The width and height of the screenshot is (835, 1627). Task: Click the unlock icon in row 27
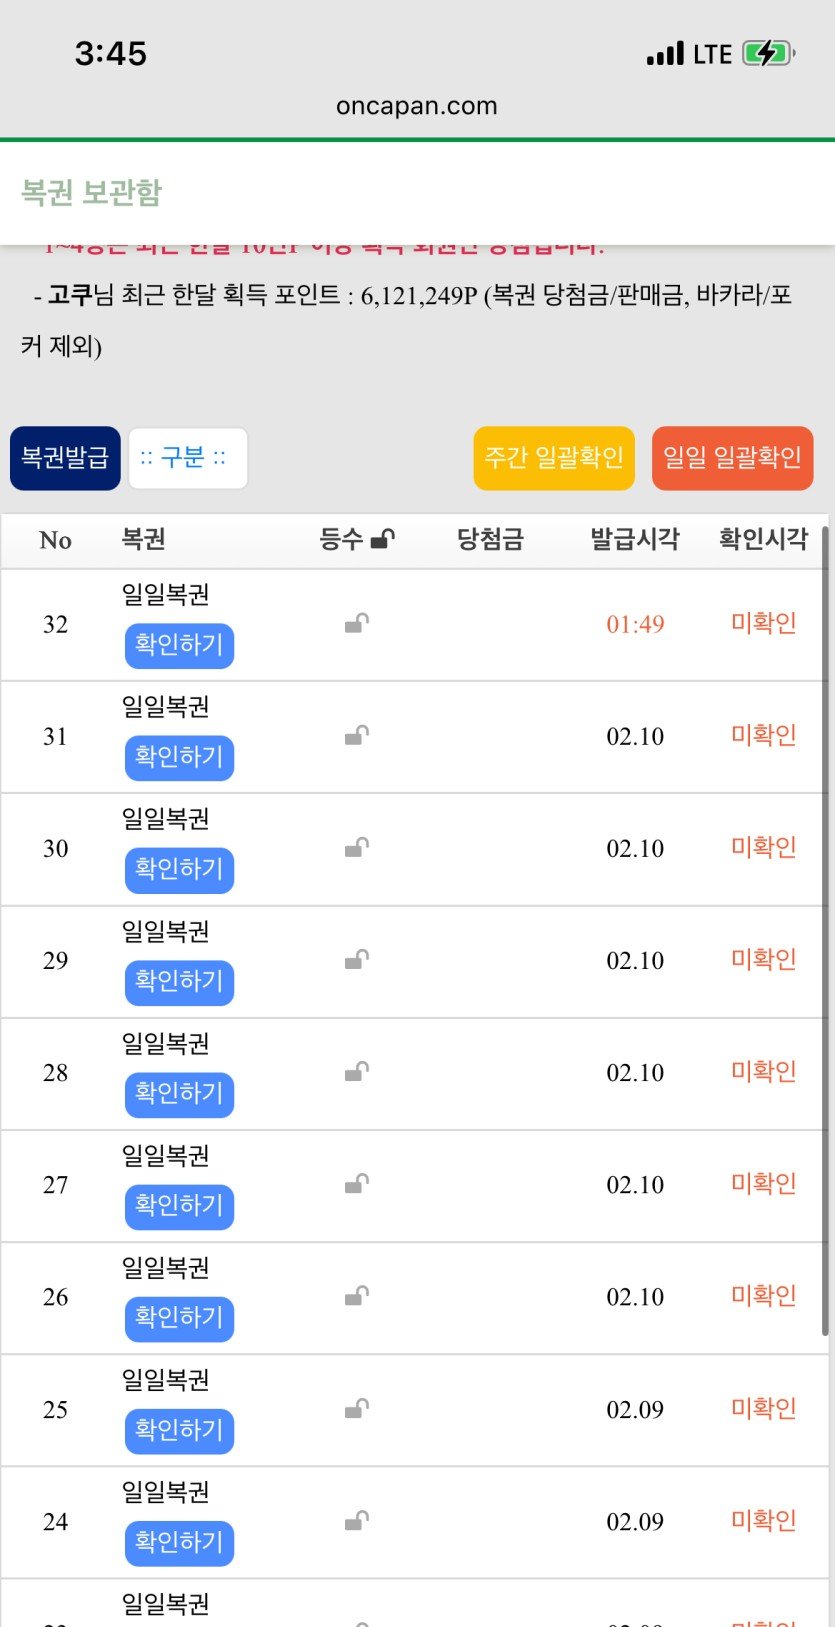[x=357, y=1184]
